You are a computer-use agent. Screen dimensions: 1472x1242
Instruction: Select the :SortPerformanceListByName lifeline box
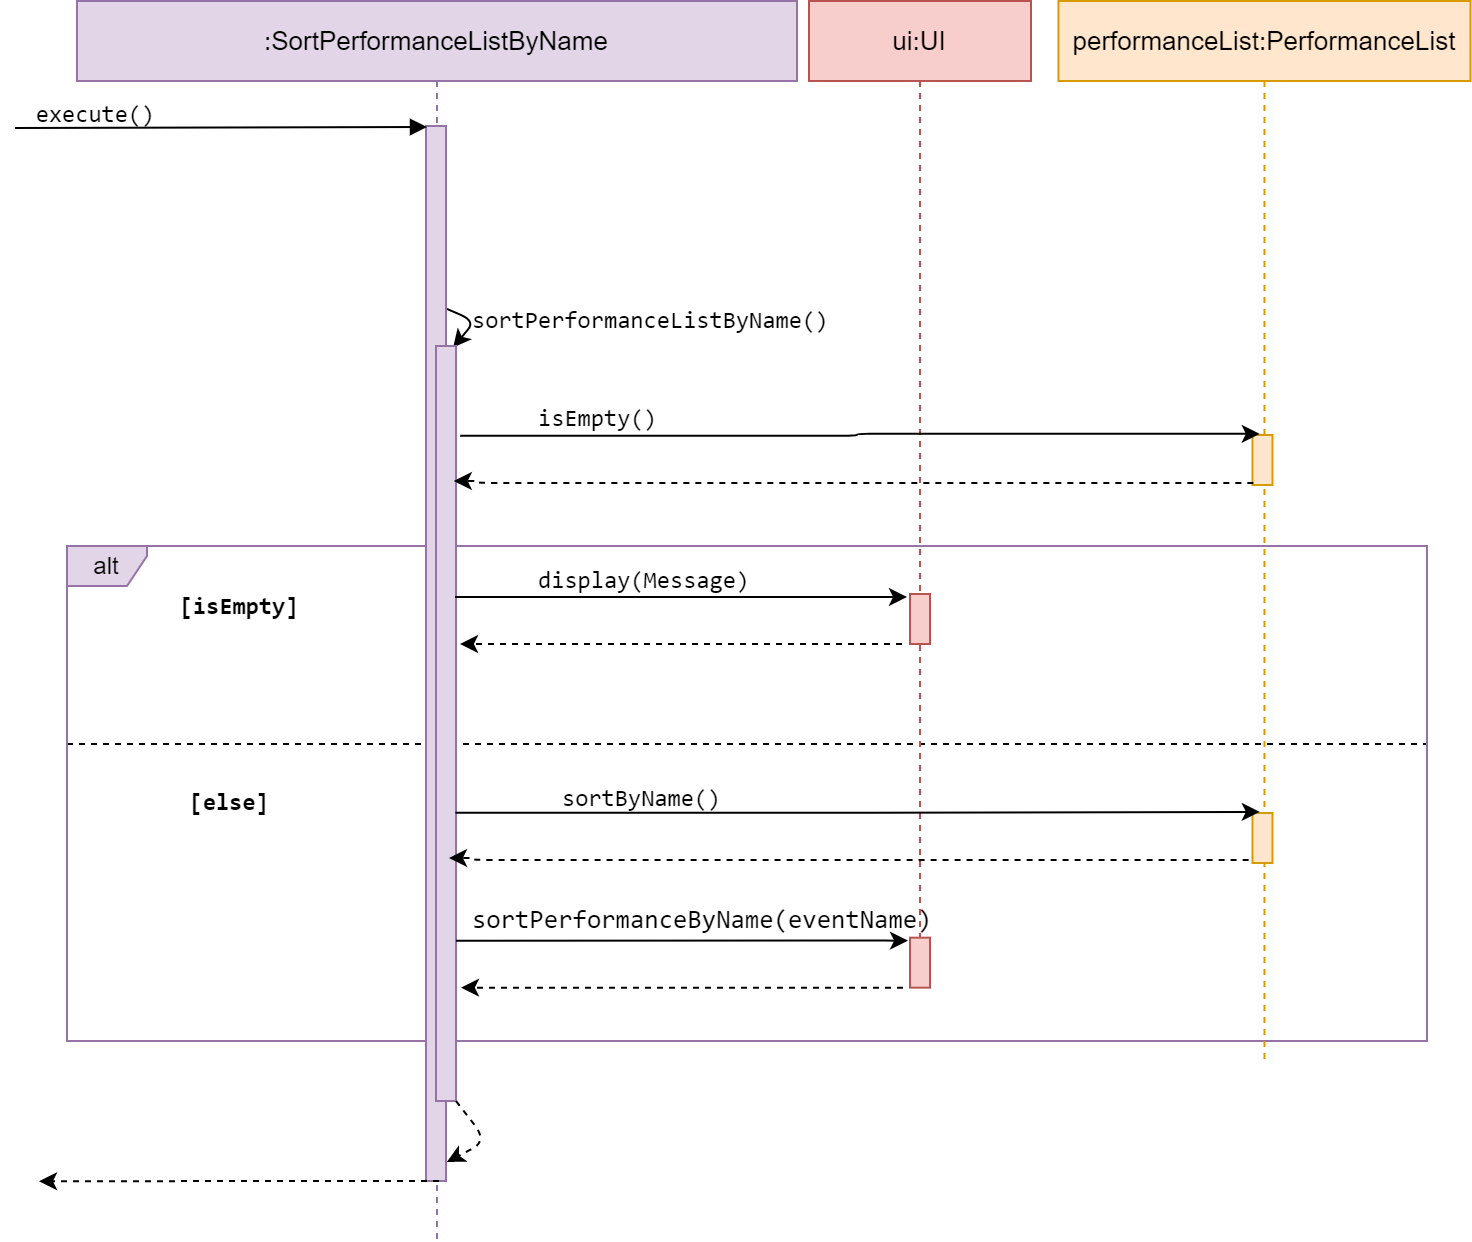[437, 41]
